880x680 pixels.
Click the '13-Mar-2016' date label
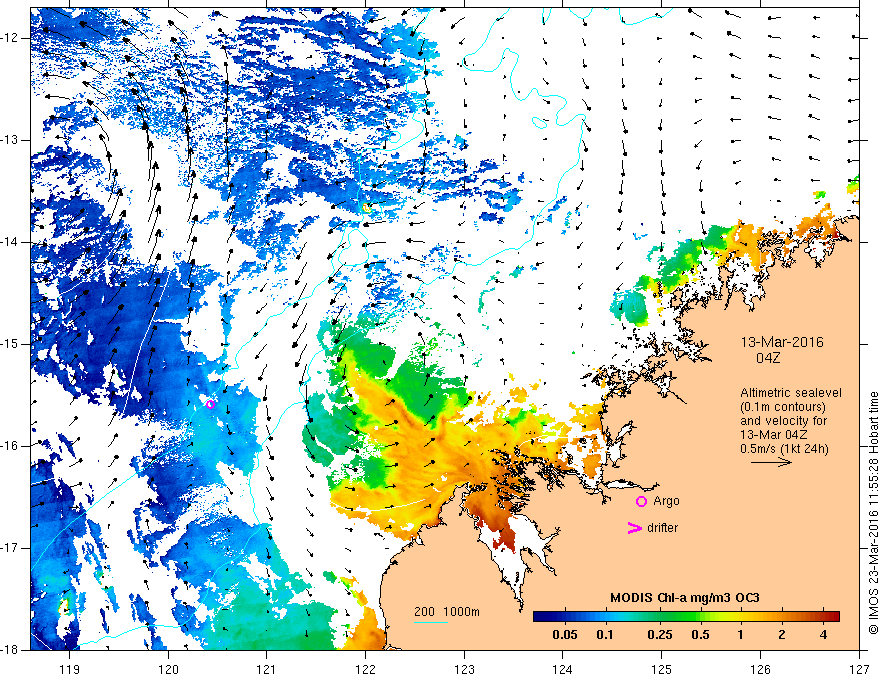tap(782, 342)
